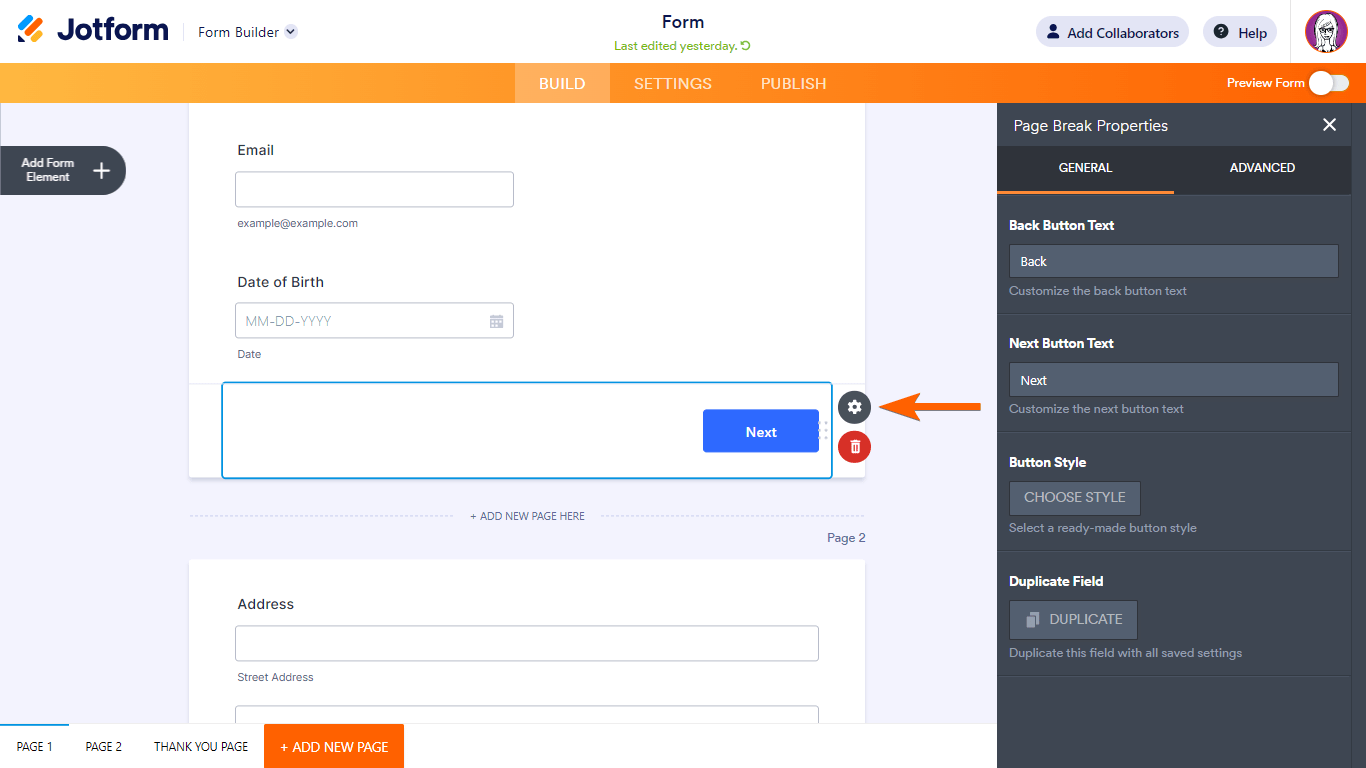Image resolution: width=1366 pixels, height=768 pixels.
Task: Click the calendar icon in Date of Birth
Action: (496, 321)
